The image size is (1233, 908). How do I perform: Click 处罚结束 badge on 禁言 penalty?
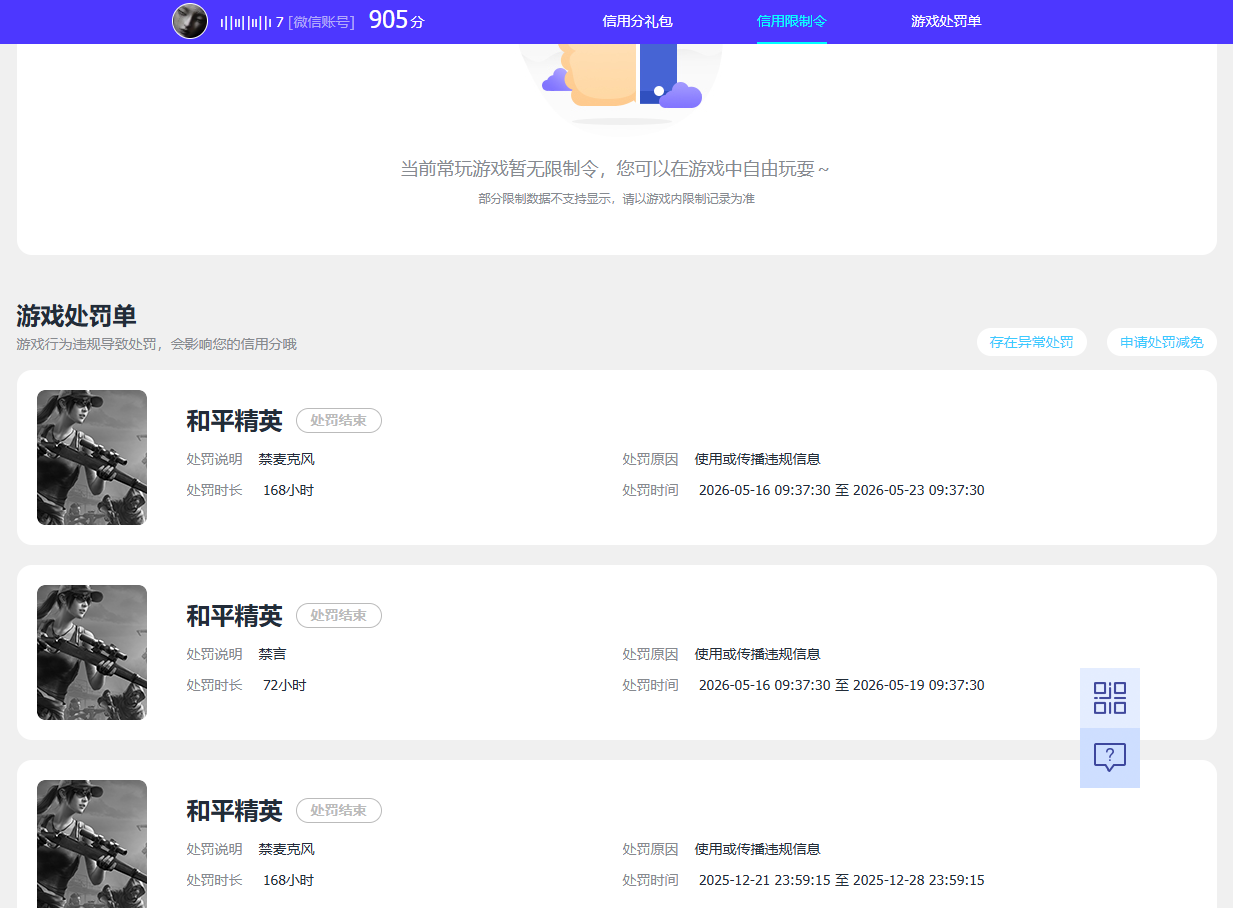tap(339, 616)
